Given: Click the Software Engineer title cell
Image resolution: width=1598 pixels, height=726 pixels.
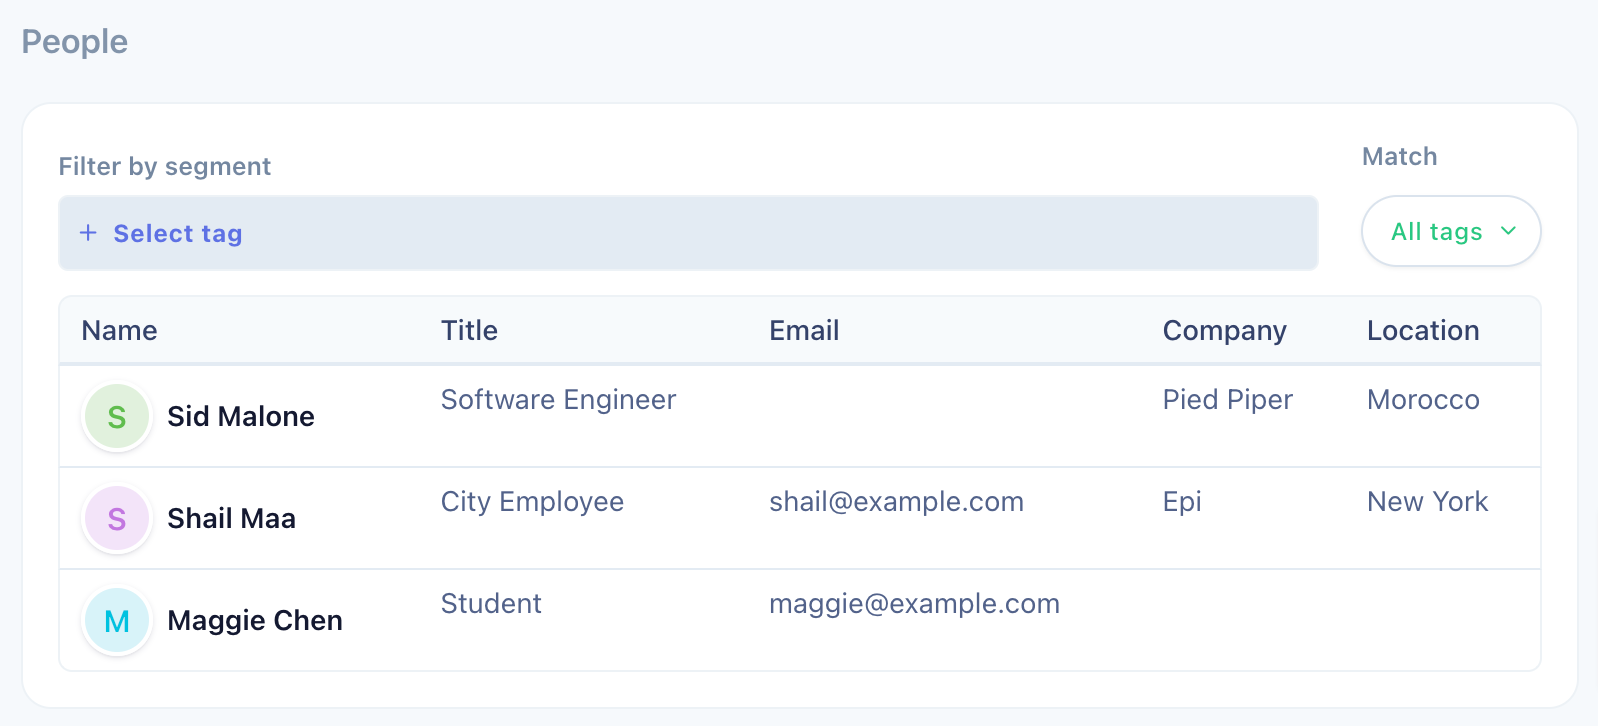Looking at the screenshot, I should point(558,400).
